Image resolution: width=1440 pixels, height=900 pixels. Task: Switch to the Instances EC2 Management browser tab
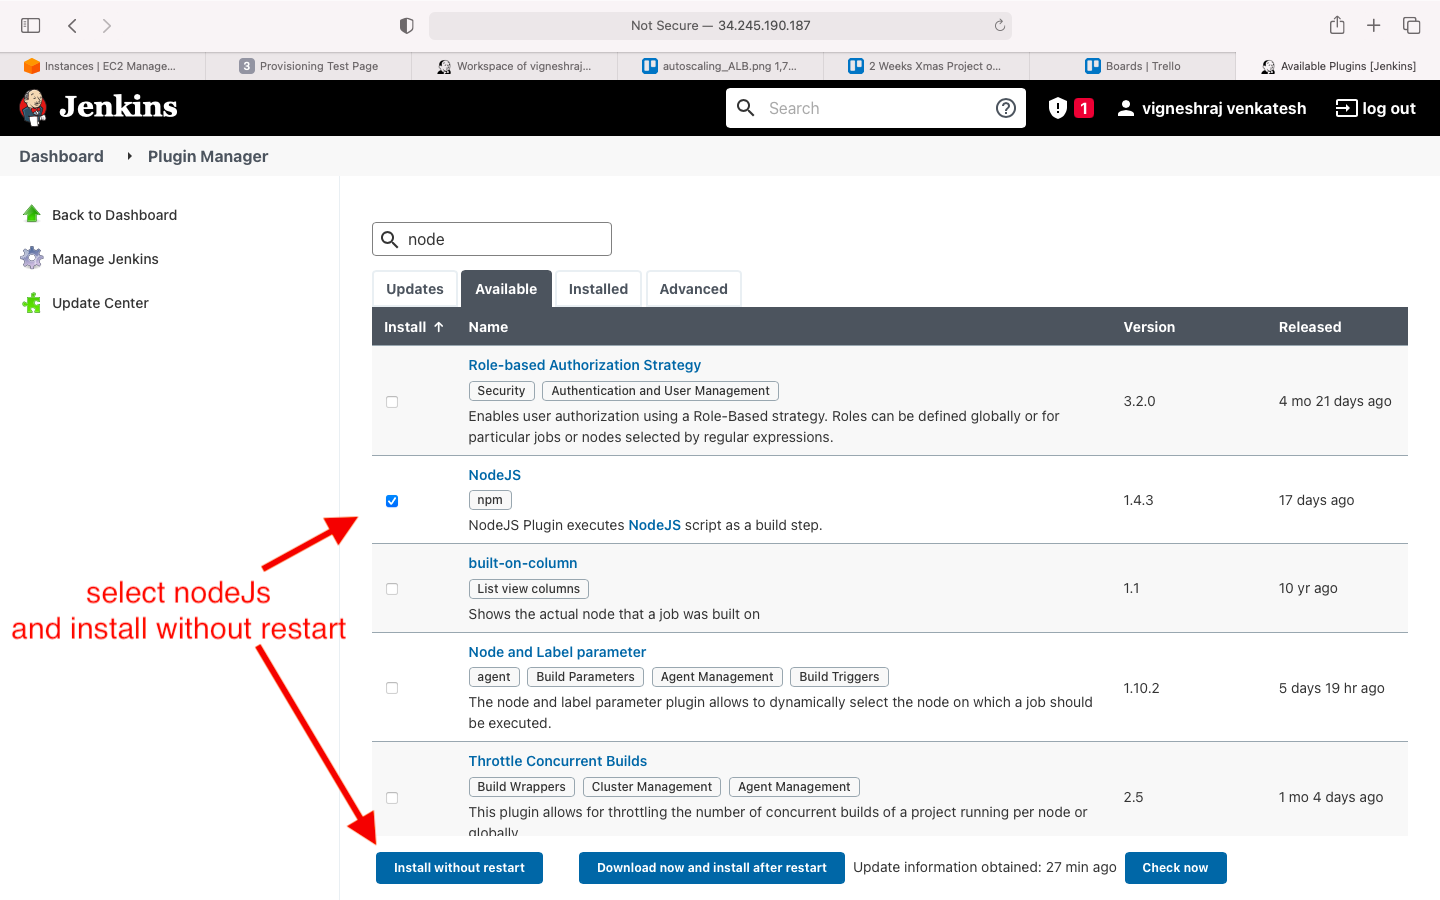pos(102,66)
